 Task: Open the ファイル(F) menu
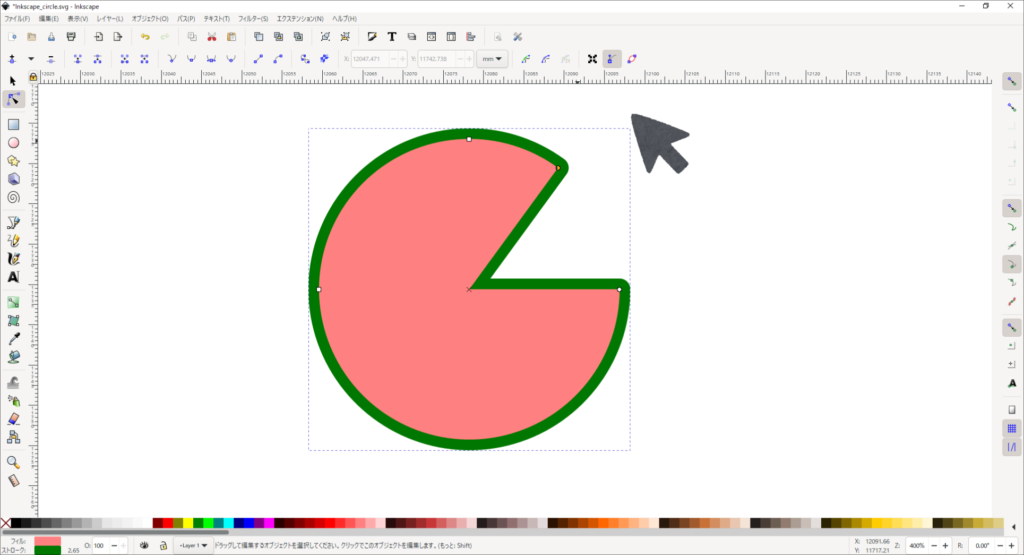pos(17,19)
